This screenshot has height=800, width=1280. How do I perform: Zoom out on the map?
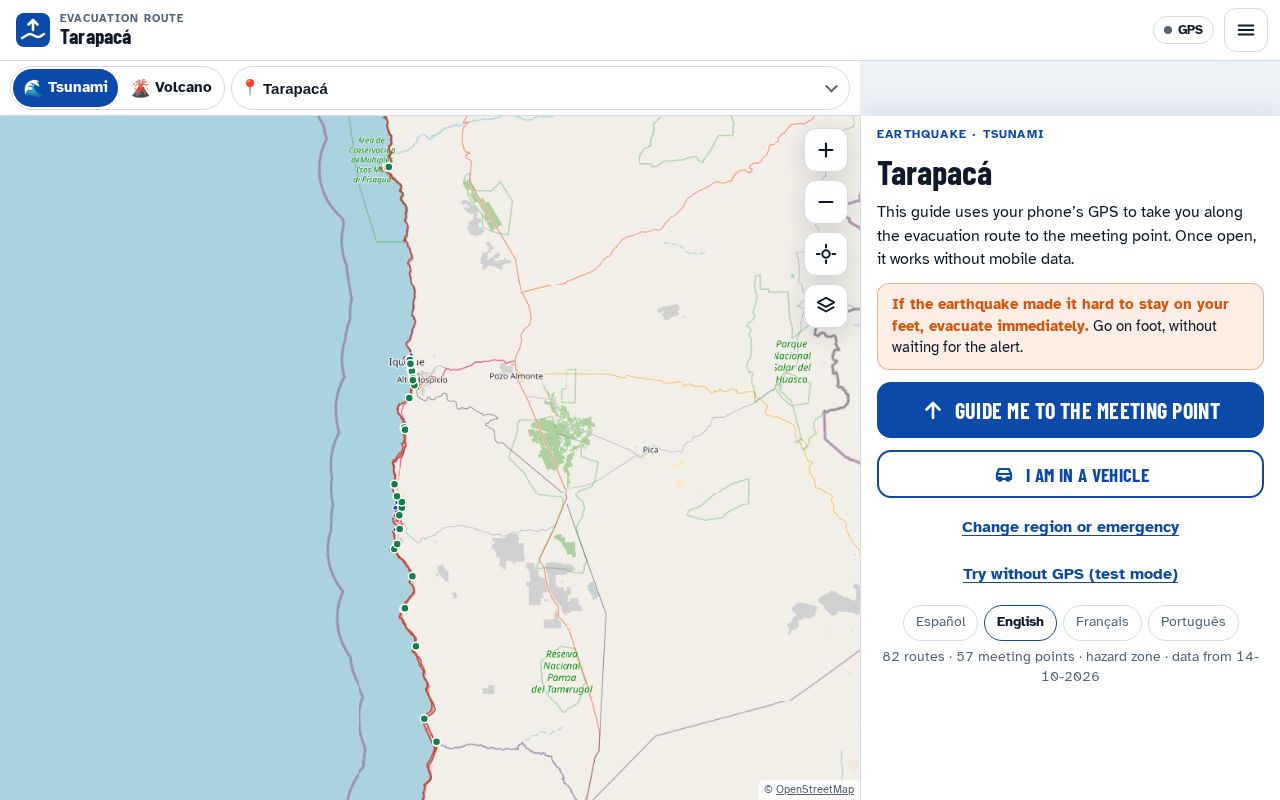click(826, 202)
